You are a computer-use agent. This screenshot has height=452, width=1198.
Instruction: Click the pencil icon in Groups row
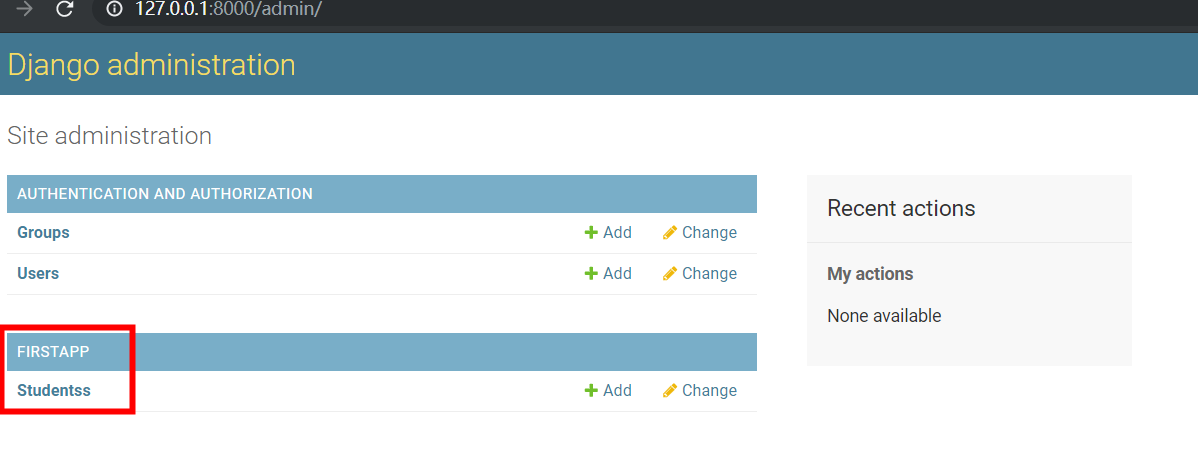click(x=670, y=232)
